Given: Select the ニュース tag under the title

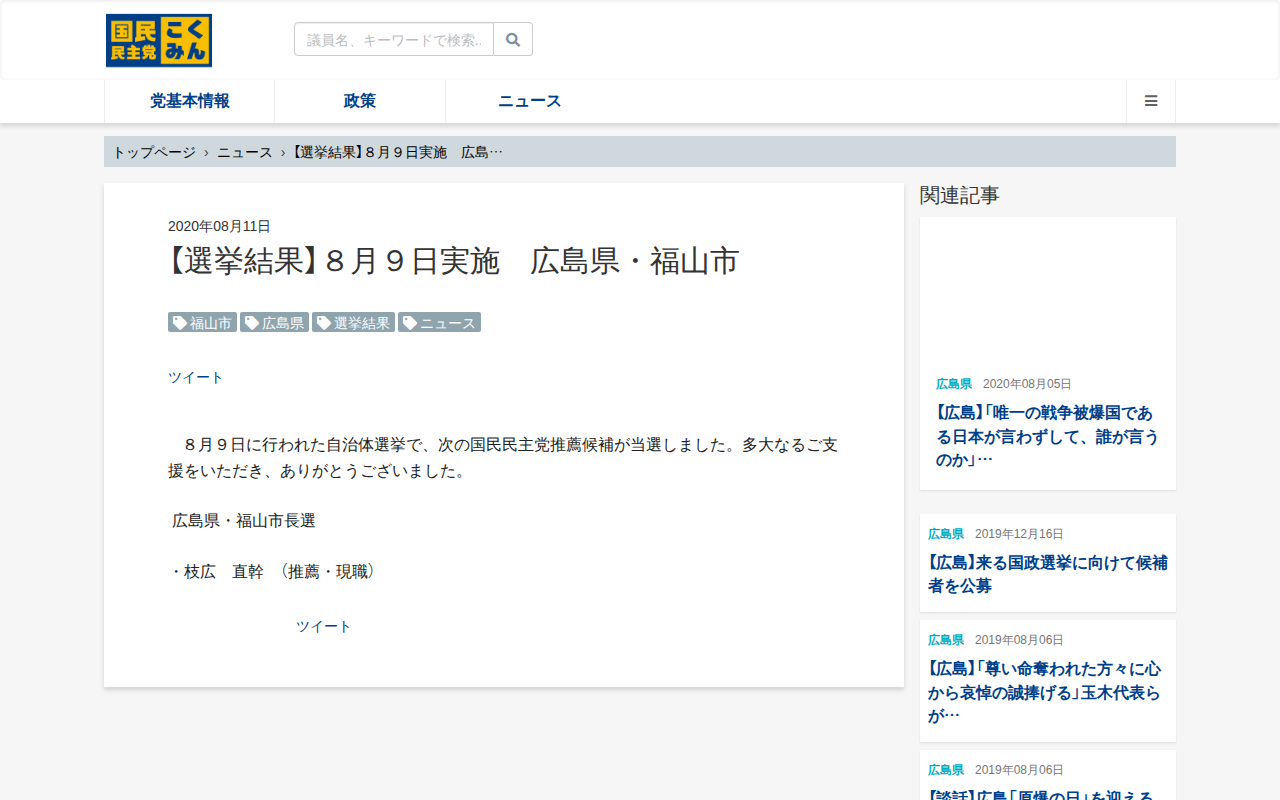Looking at the screenshot, I should [x=439, y=322].
